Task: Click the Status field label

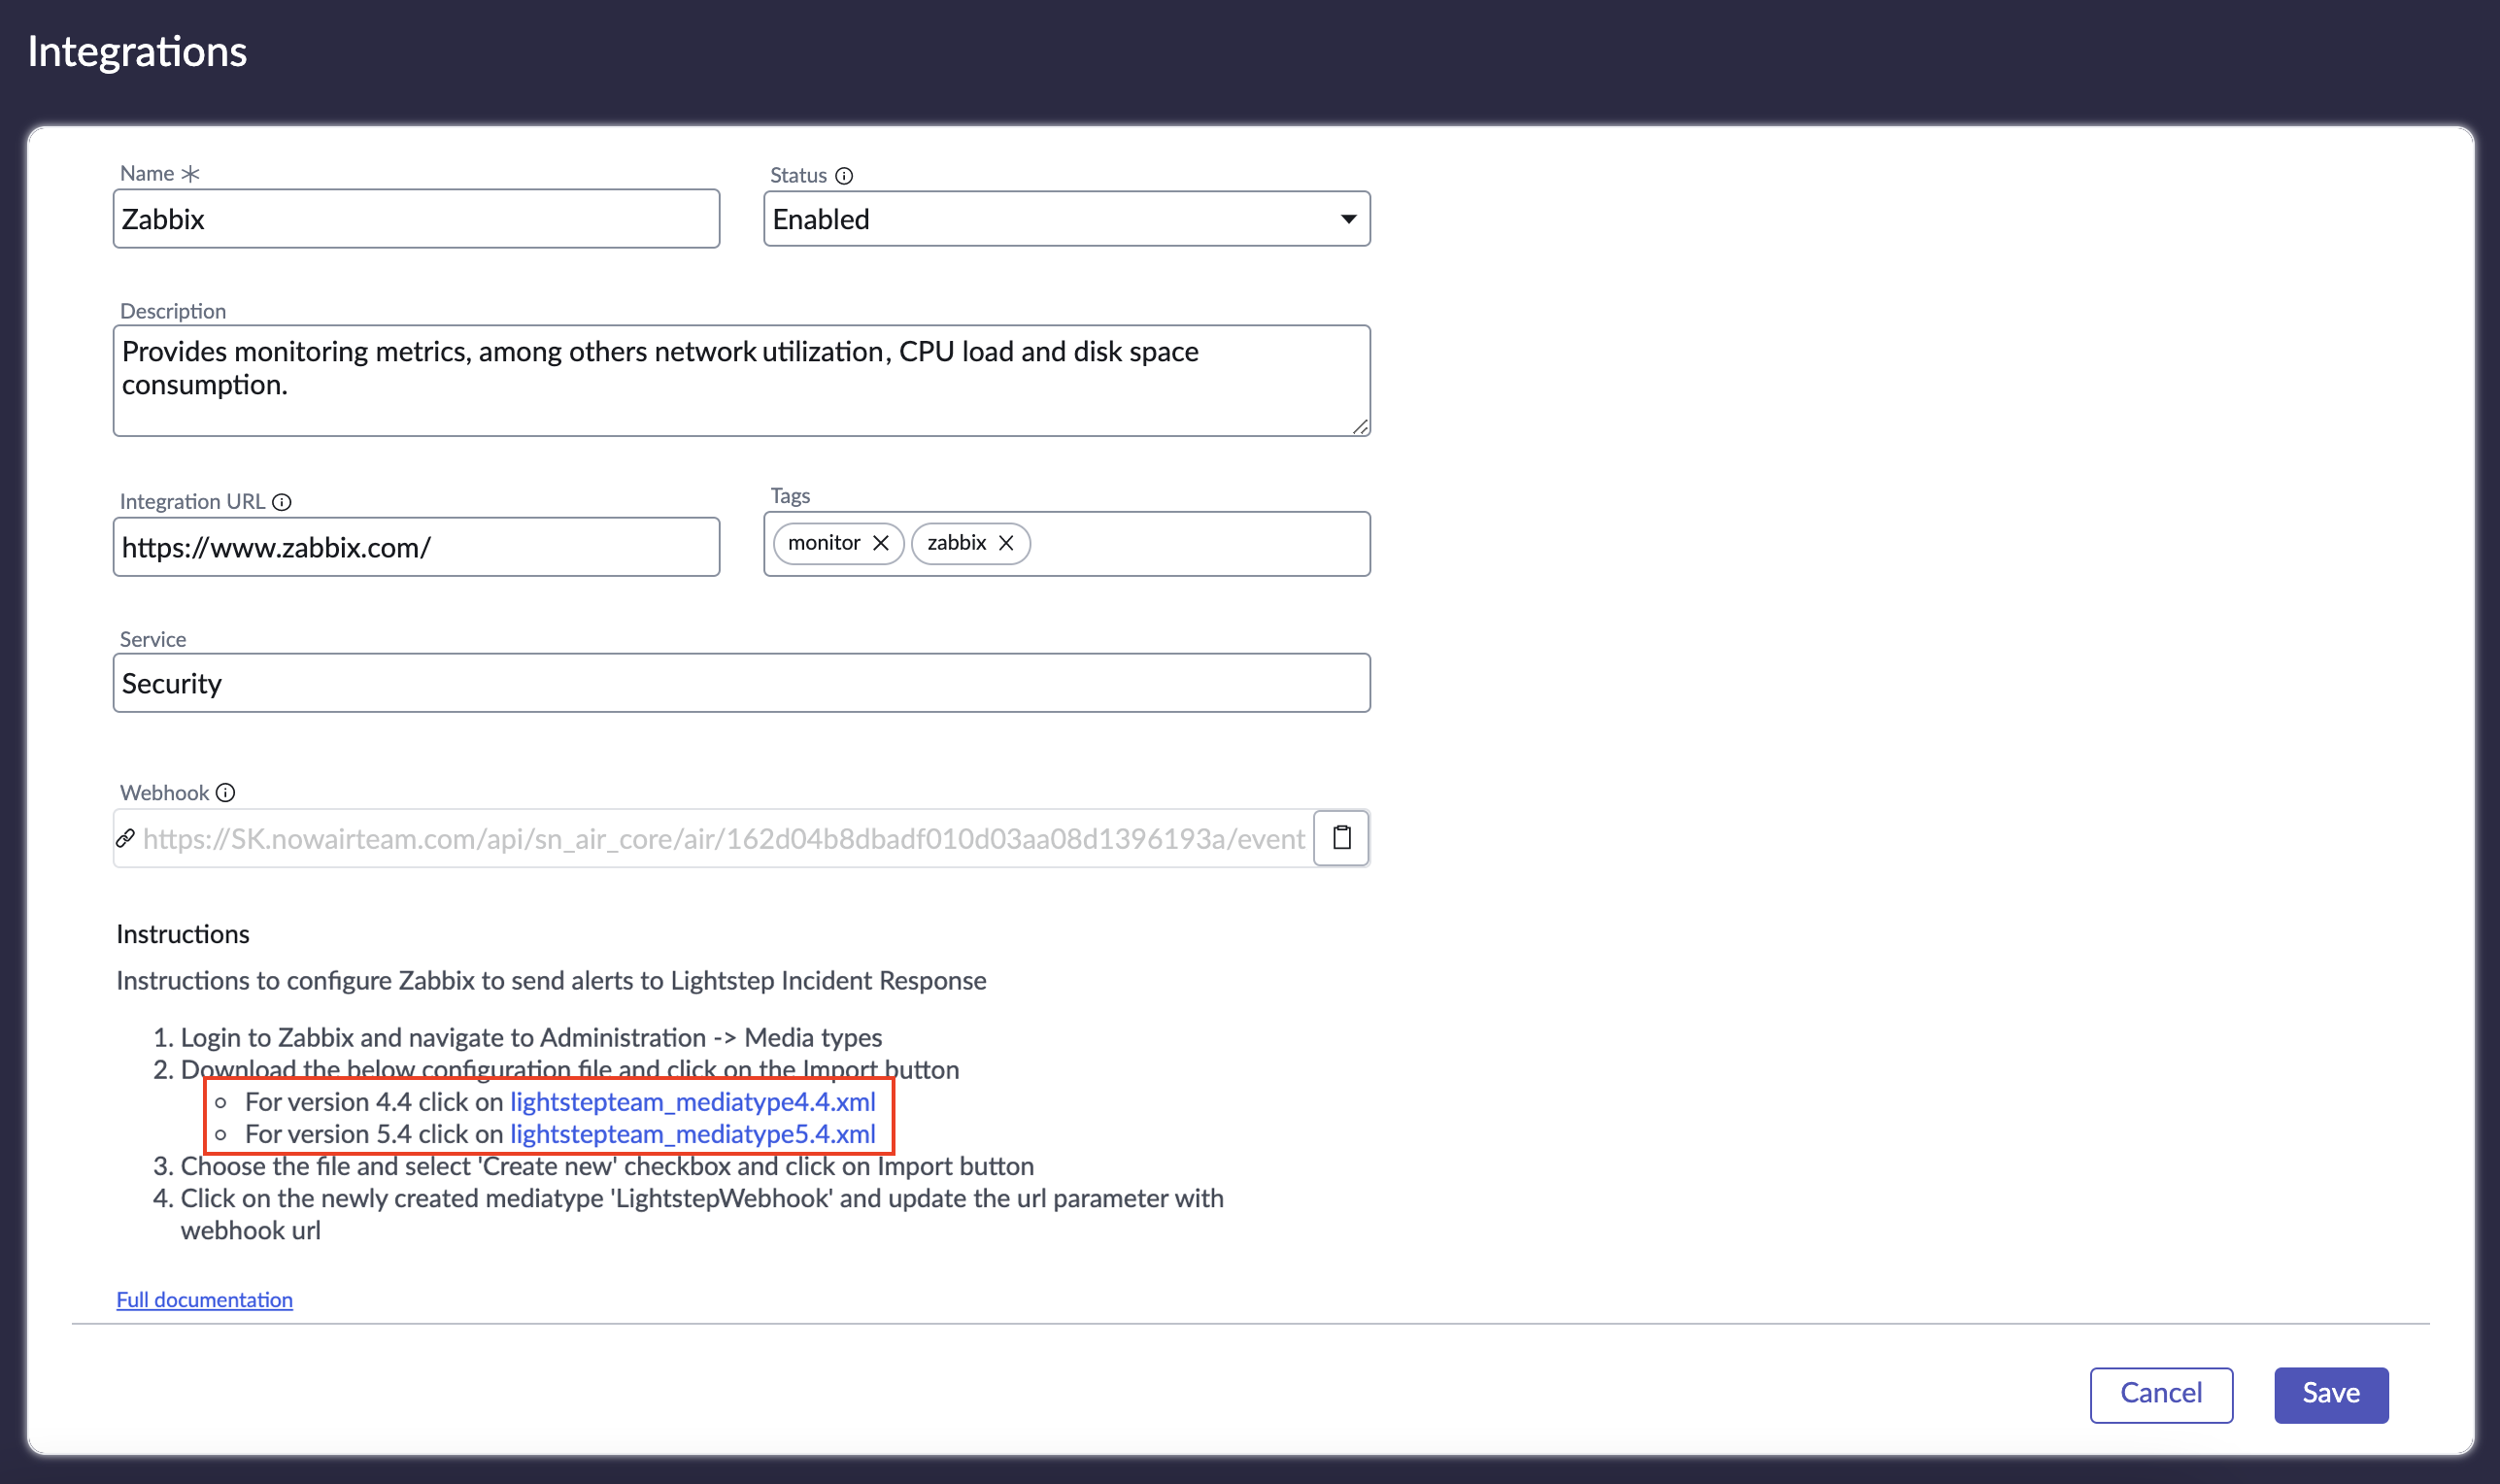Action: (798, 176)
